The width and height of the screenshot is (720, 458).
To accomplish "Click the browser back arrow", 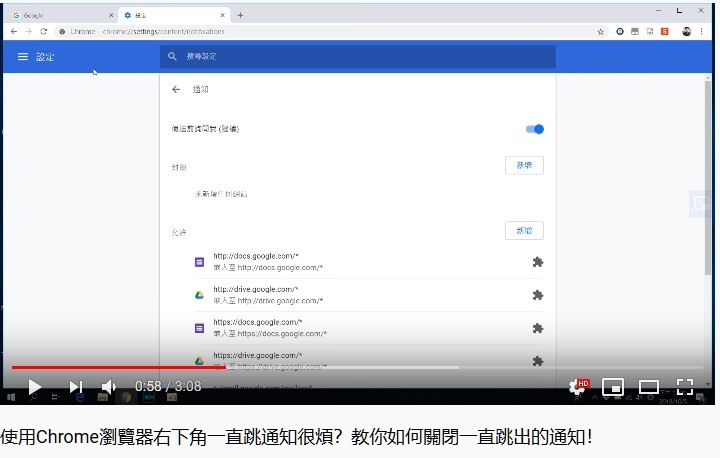I will pyautogui.click(x=14, y=31).
